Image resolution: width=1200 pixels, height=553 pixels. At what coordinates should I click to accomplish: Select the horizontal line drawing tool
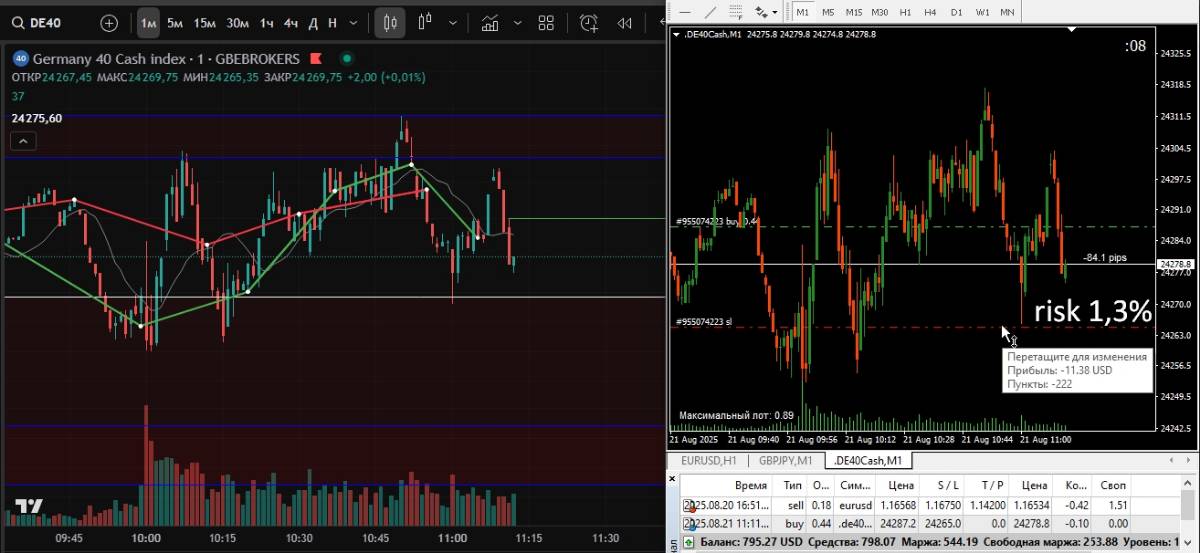[x=685, y=12]
